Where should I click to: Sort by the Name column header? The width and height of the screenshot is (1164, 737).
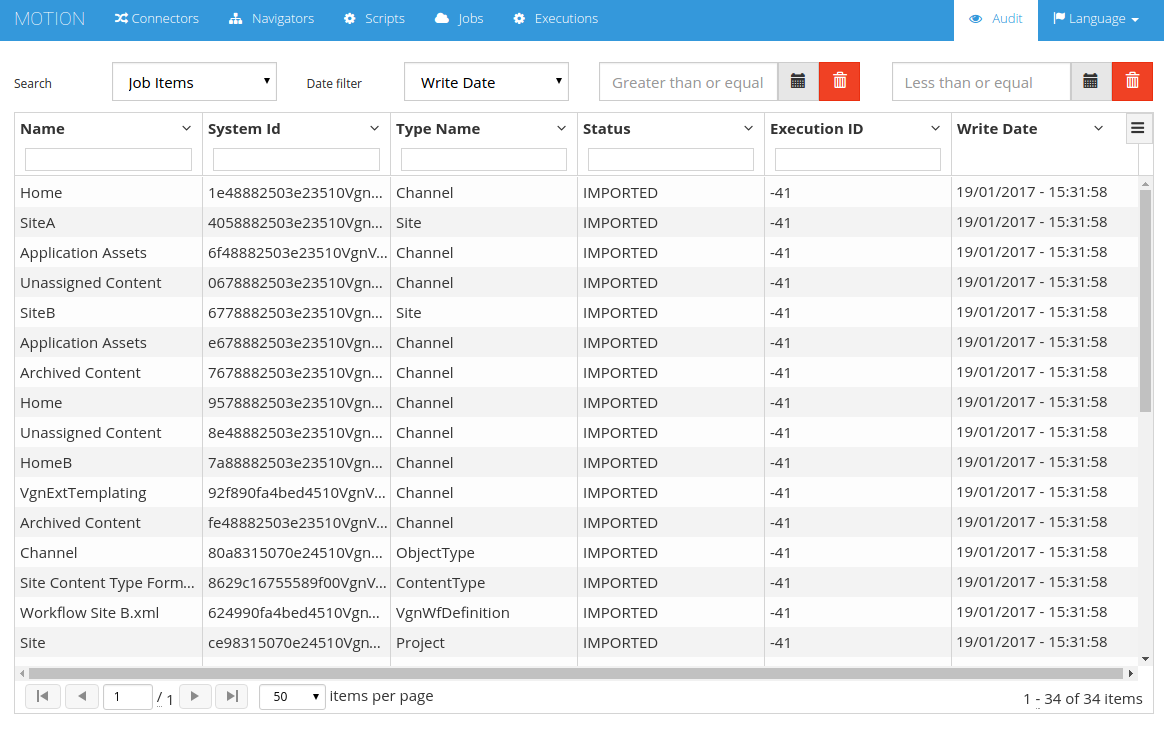pos(42,129)
